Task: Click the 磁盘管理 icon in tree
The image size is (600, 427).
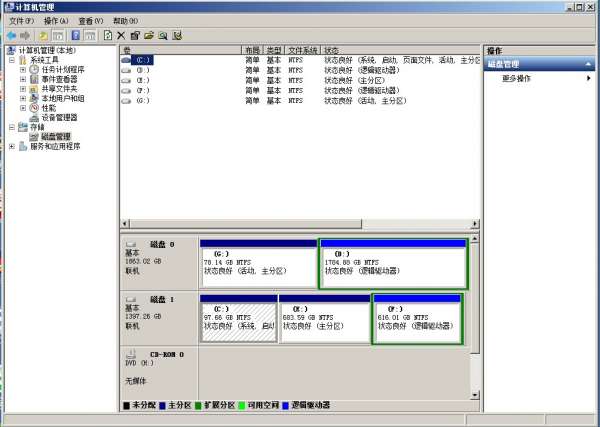Action: (34, 136)
